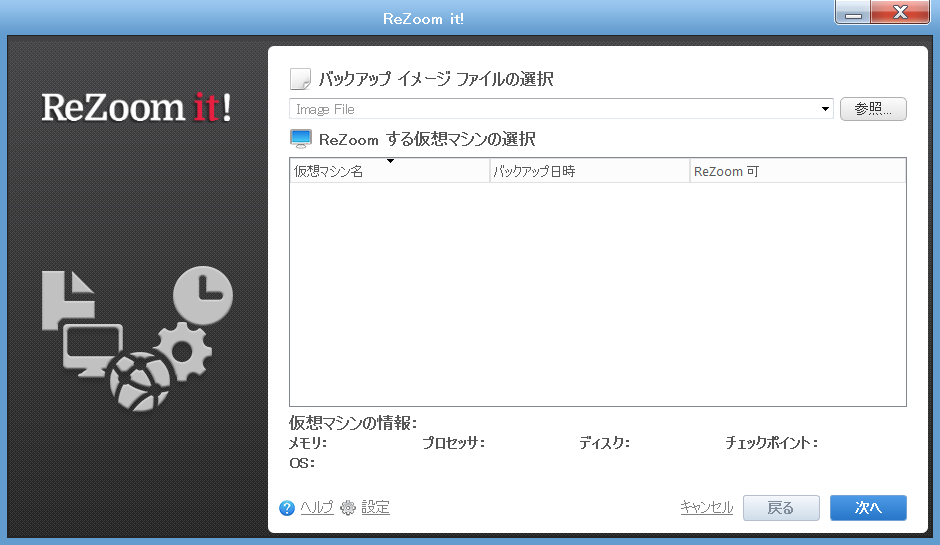Click the キャンセル link
The width and height of the screenshot is (940, 545).
[707, 508]
